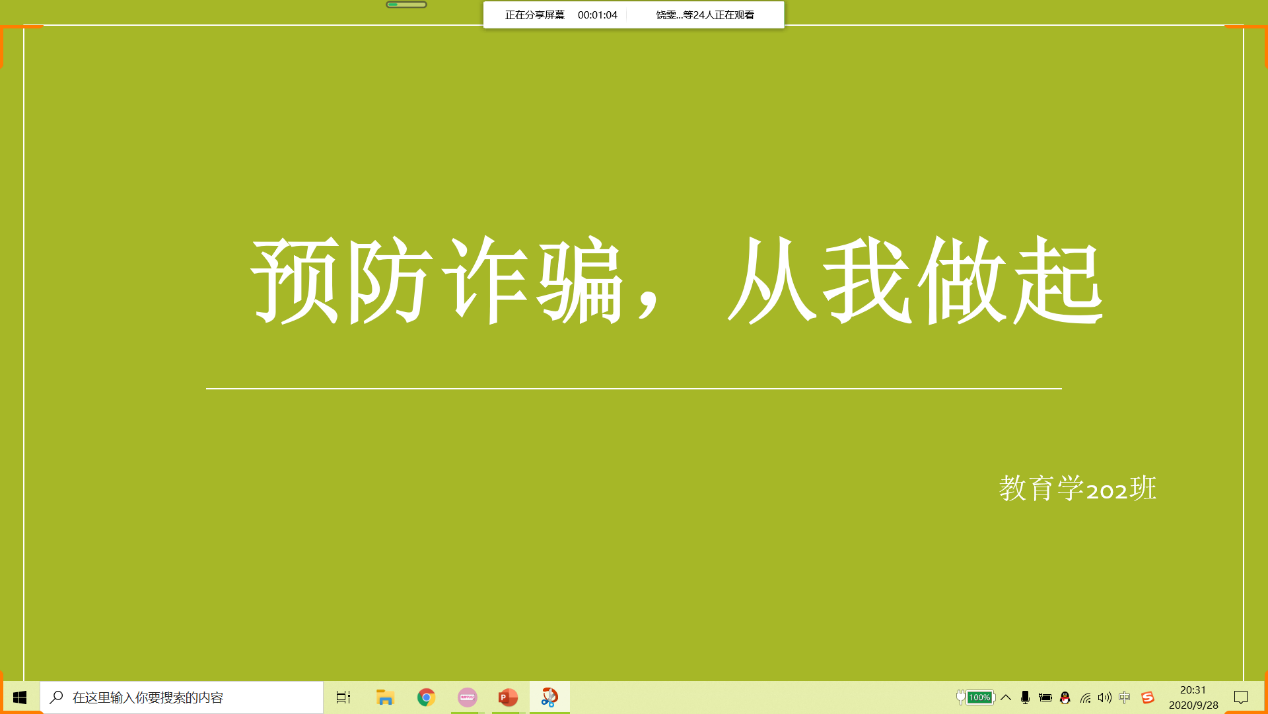Open the Windows Start menu
This screenshot has height=714, width=1268.
19,697
